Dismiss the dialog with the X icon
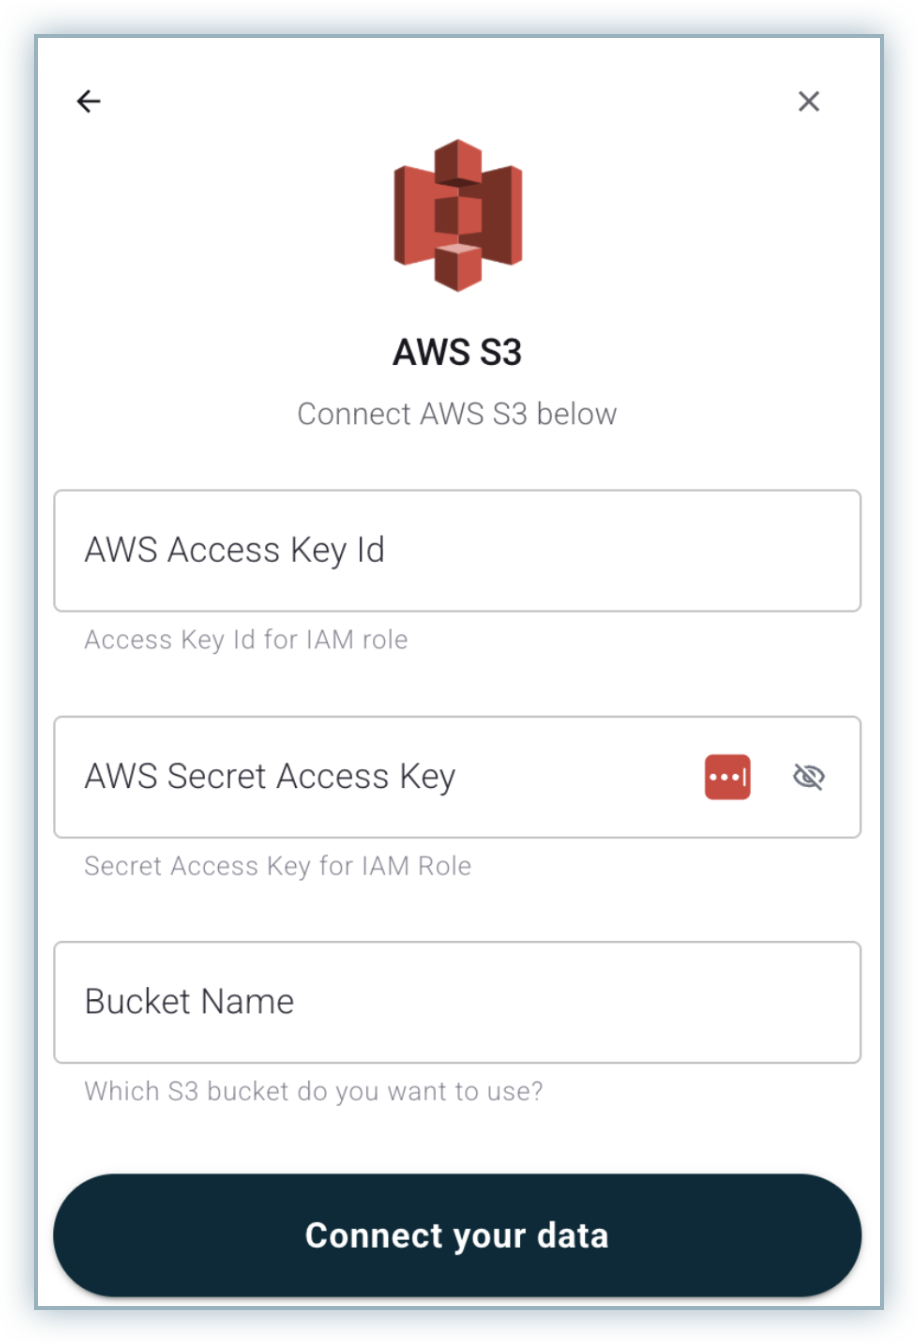The image size is (918, 1344). coord(808,101)
